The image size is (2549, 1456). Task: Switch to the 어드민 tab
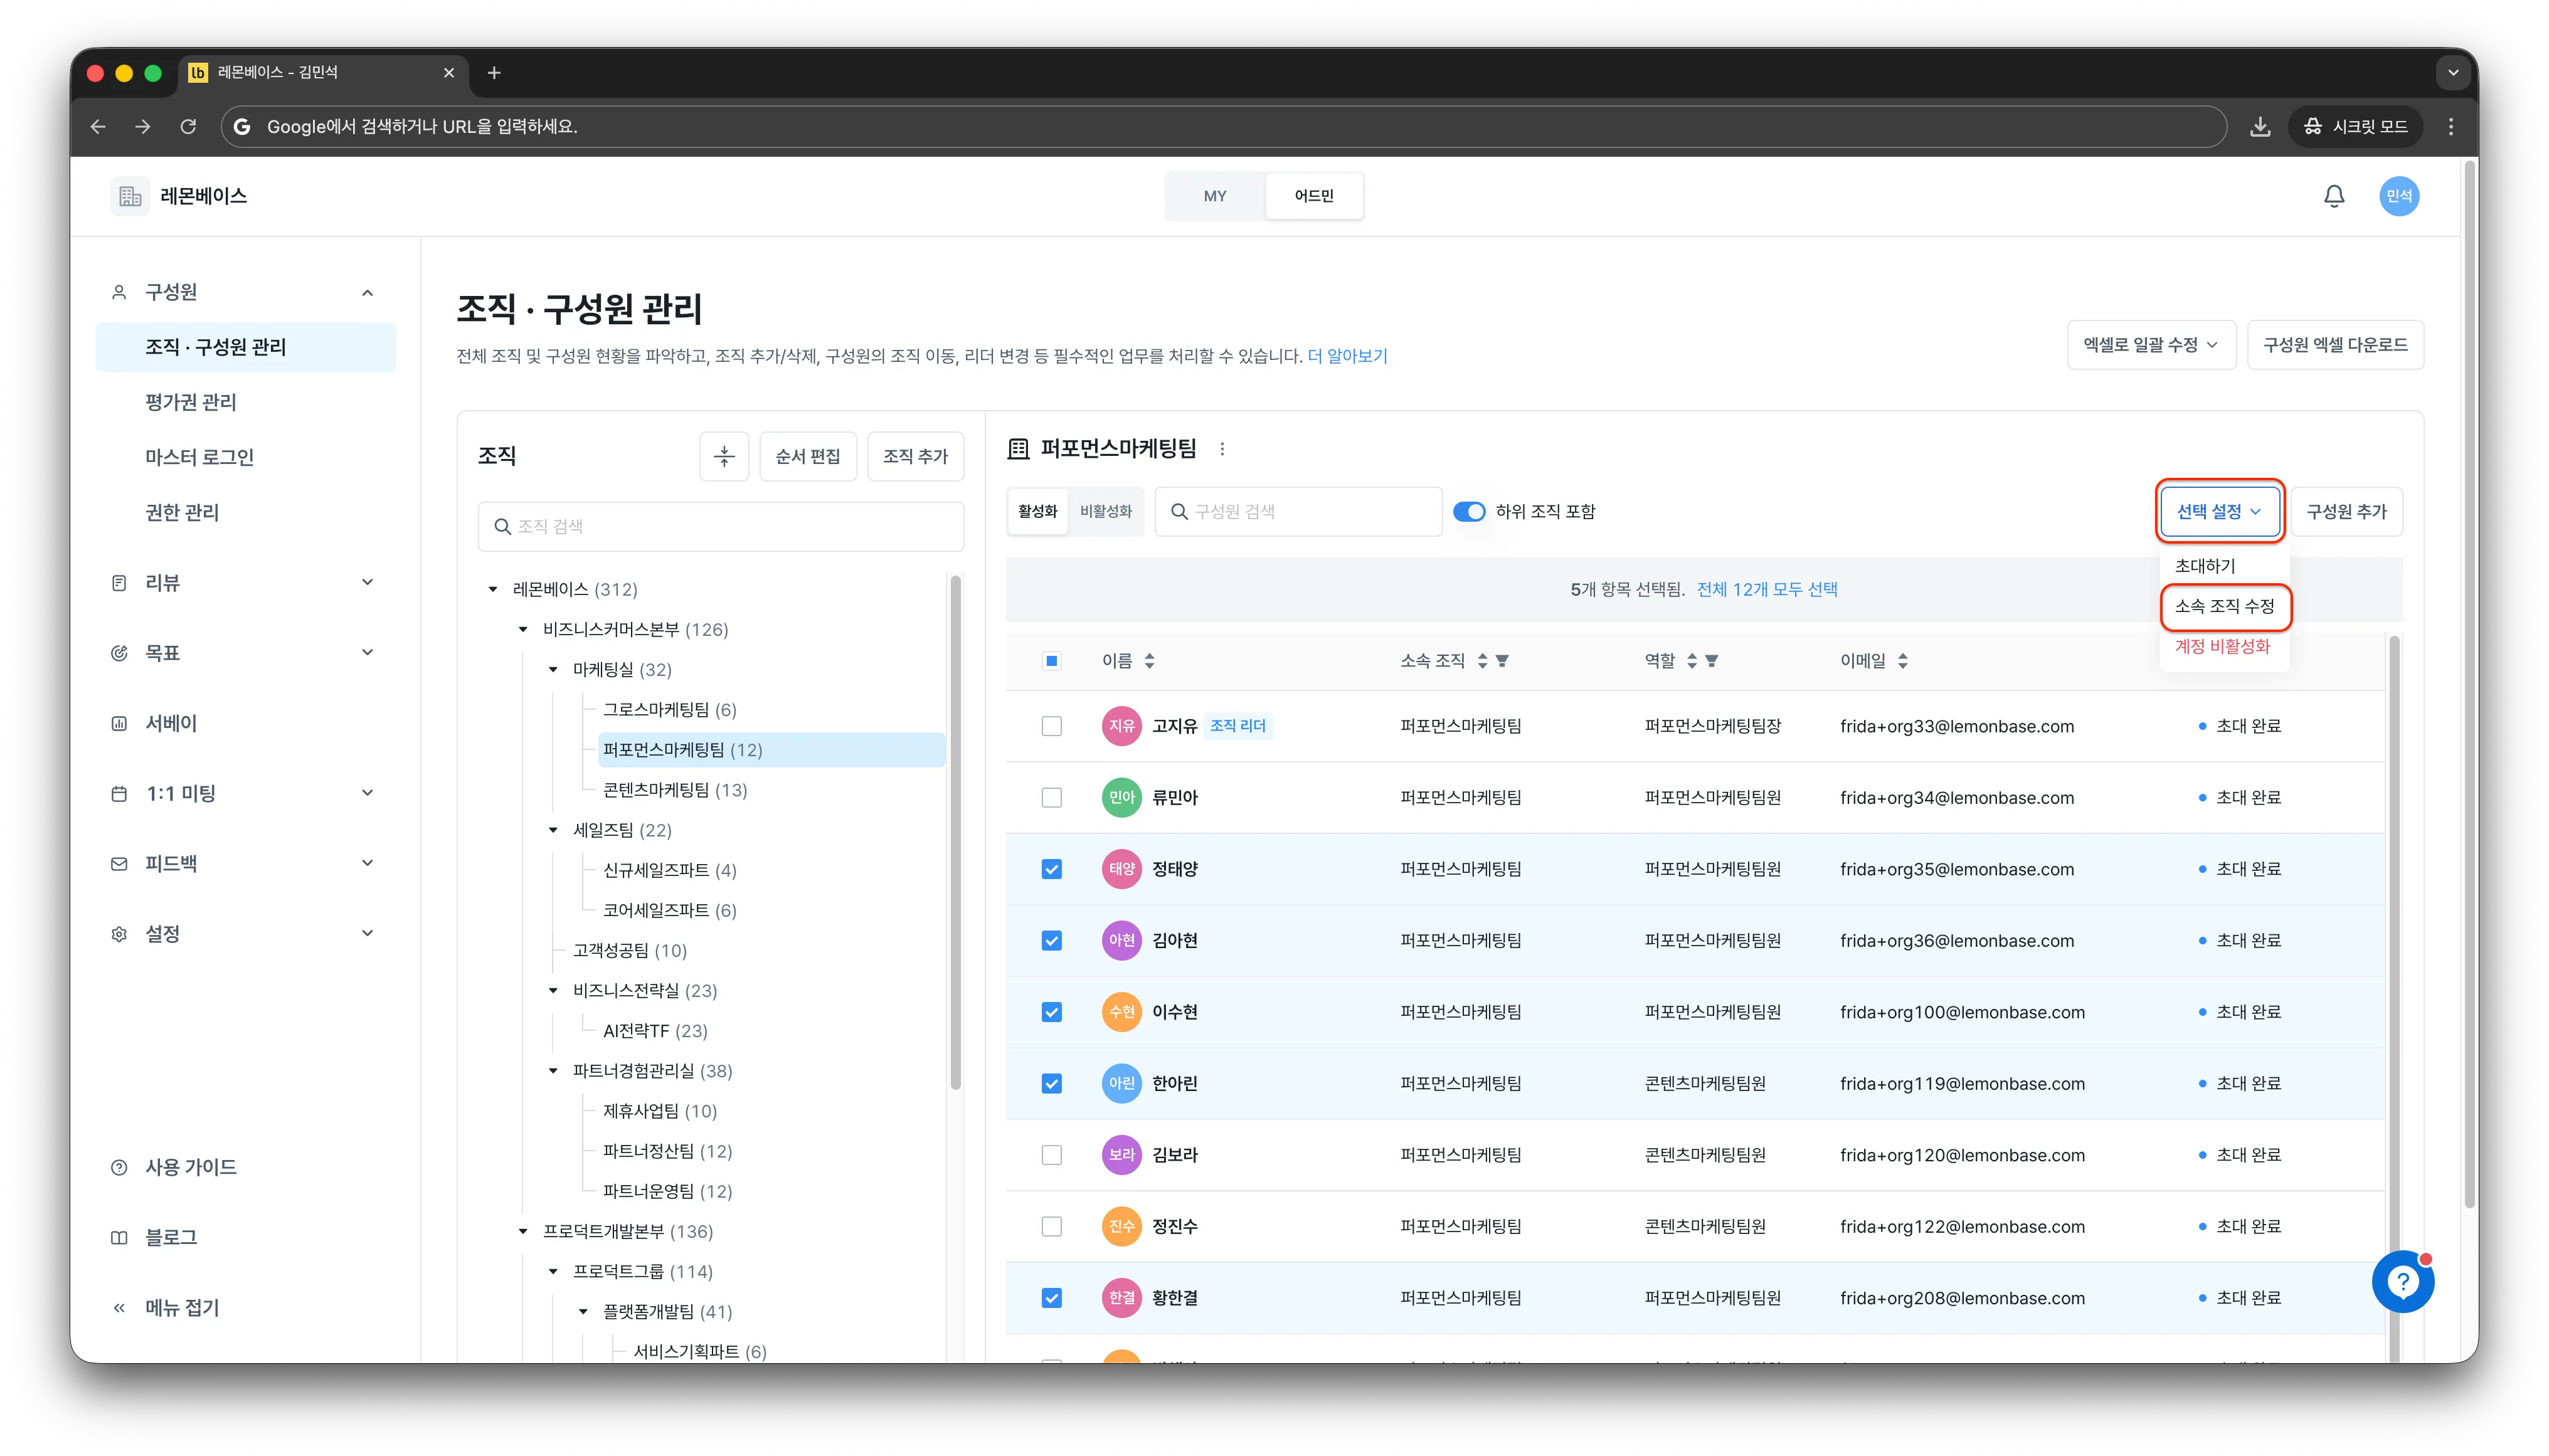coord(1313,196)
